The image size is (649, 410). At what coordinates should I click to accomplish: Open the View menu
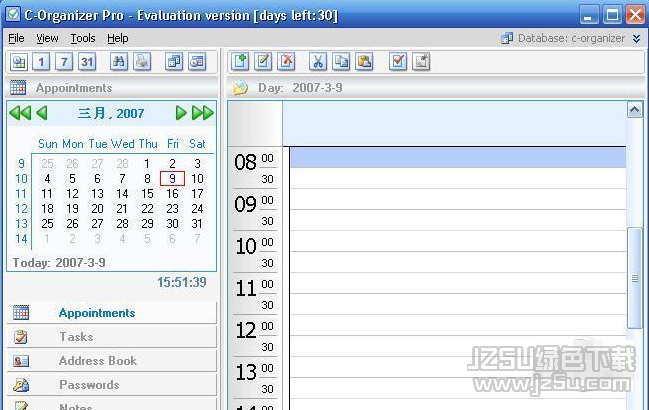(47, 38)
